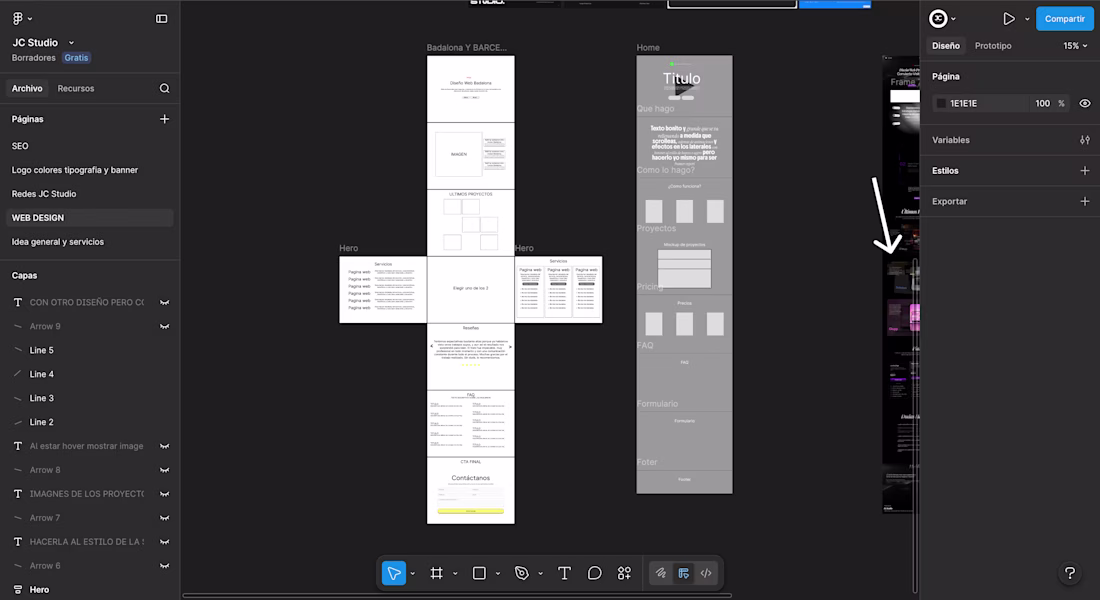Open present options chevron beside play
Screen dimensions: 1100x600
(x=1027, y=19)
